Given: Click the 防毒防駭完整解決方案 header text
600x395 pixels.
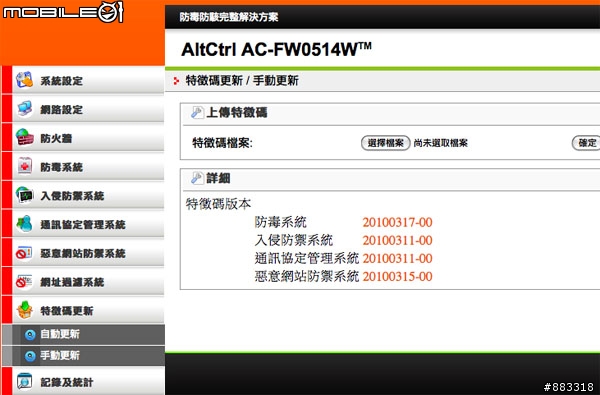Looking at the screenshot, I should [229, 17].
